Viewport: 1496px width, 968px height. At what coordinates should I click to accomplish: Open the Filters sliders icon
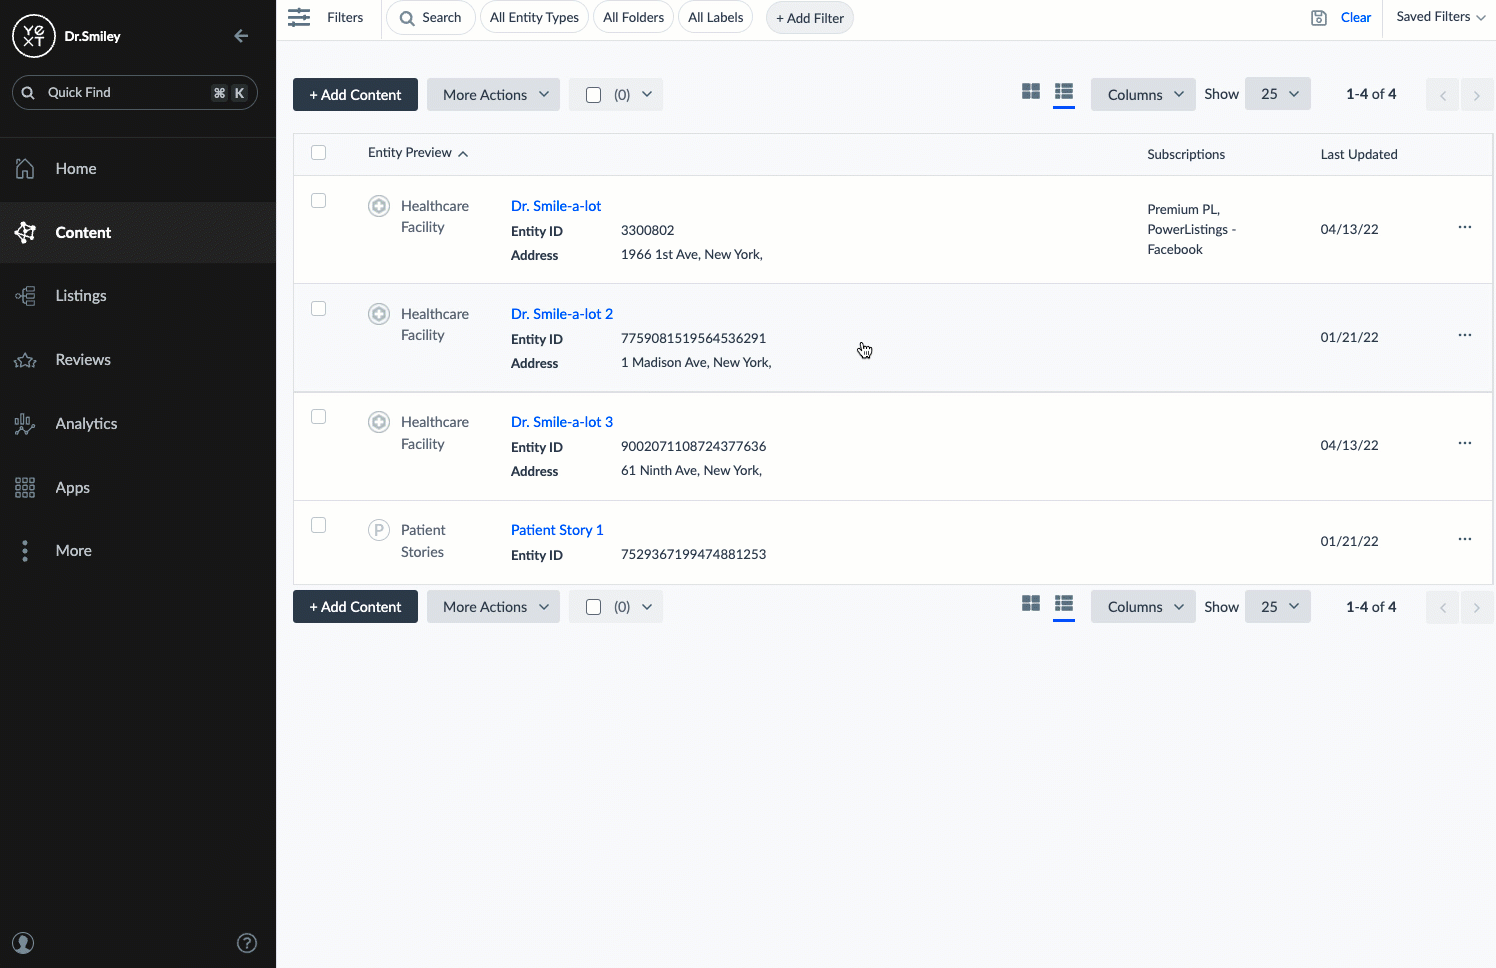pyautogui.click(x=298, y=17)
